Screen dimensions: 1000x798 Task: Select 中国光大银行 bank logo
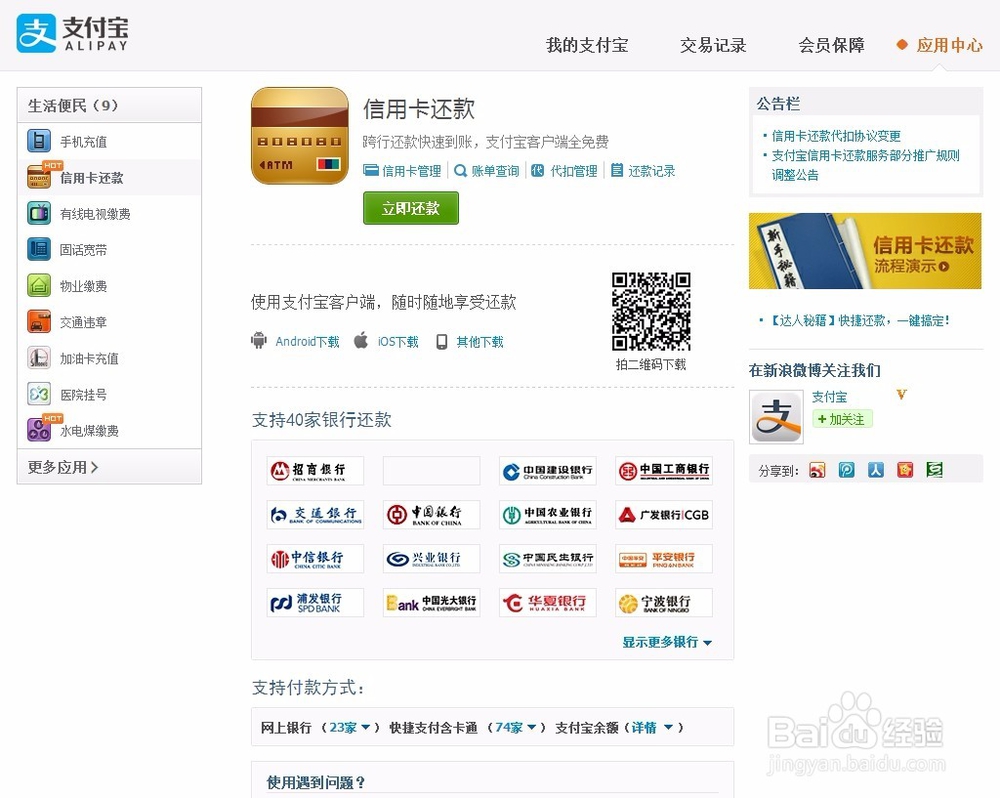click(x=431, y=603)
